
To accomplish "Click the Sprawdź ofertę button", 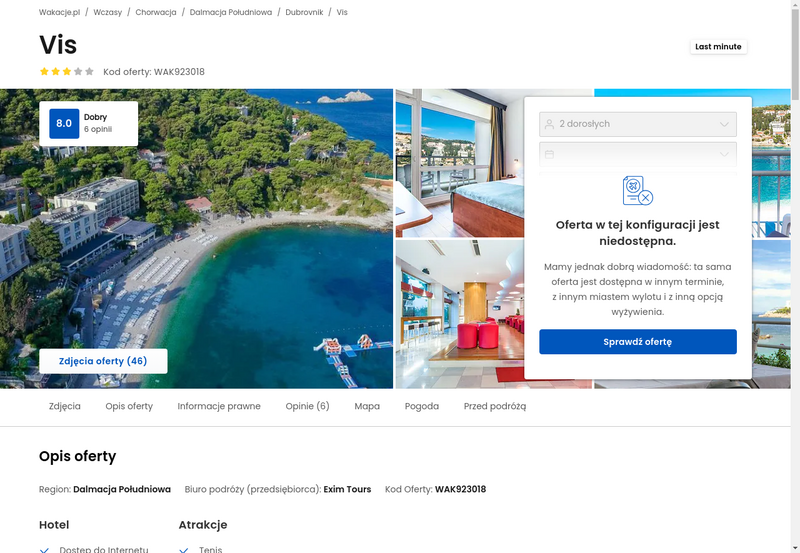I will point(638,342).
